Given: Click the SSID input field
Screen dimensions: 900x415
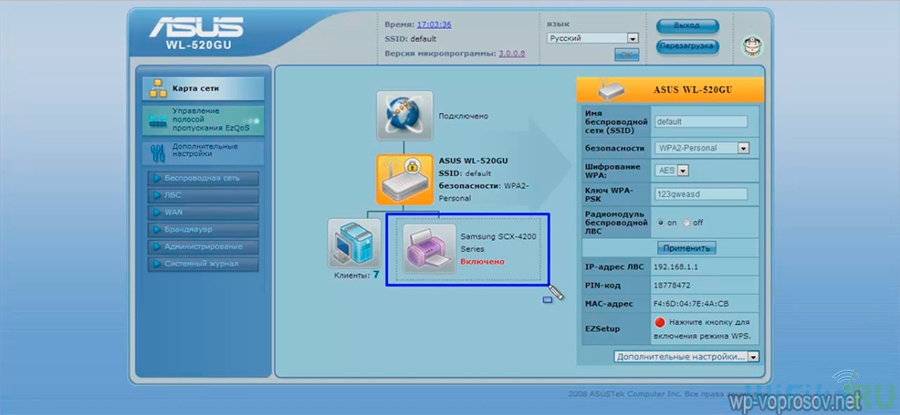Looking at the screenshot, I should [701, 122].
